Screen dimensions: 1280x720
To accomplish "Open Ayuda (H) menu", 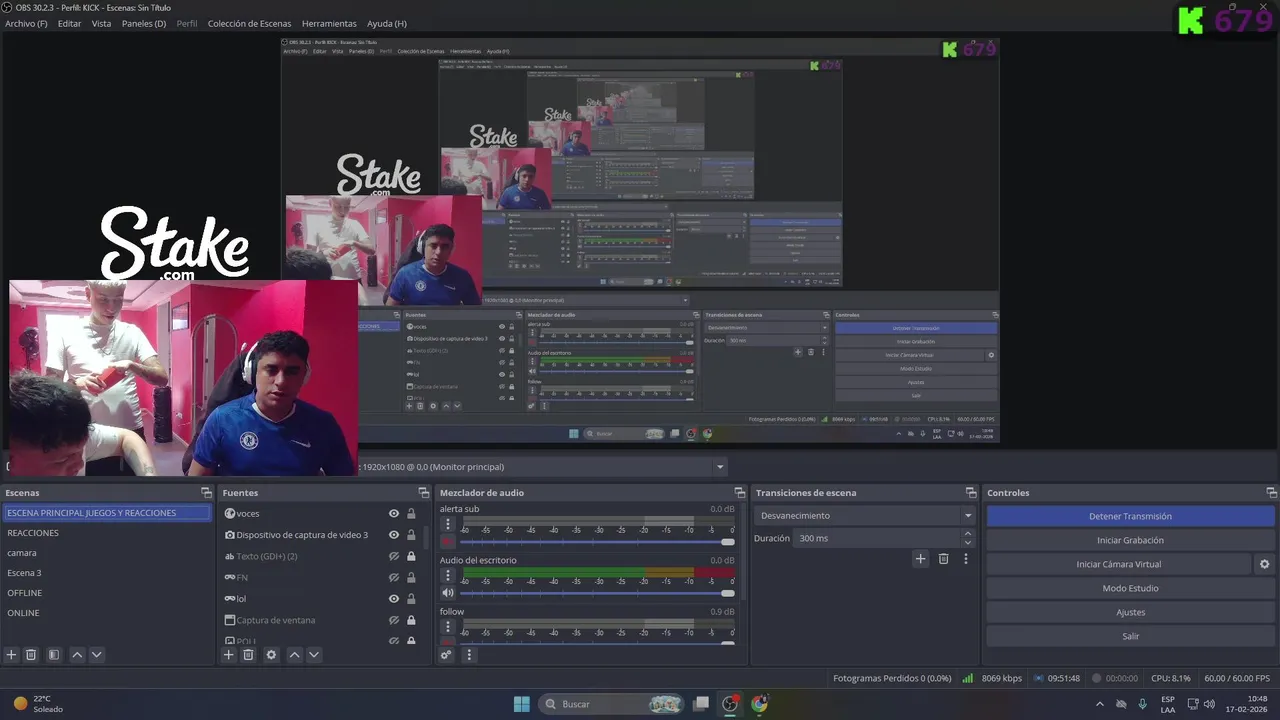I will pos(386,23).
